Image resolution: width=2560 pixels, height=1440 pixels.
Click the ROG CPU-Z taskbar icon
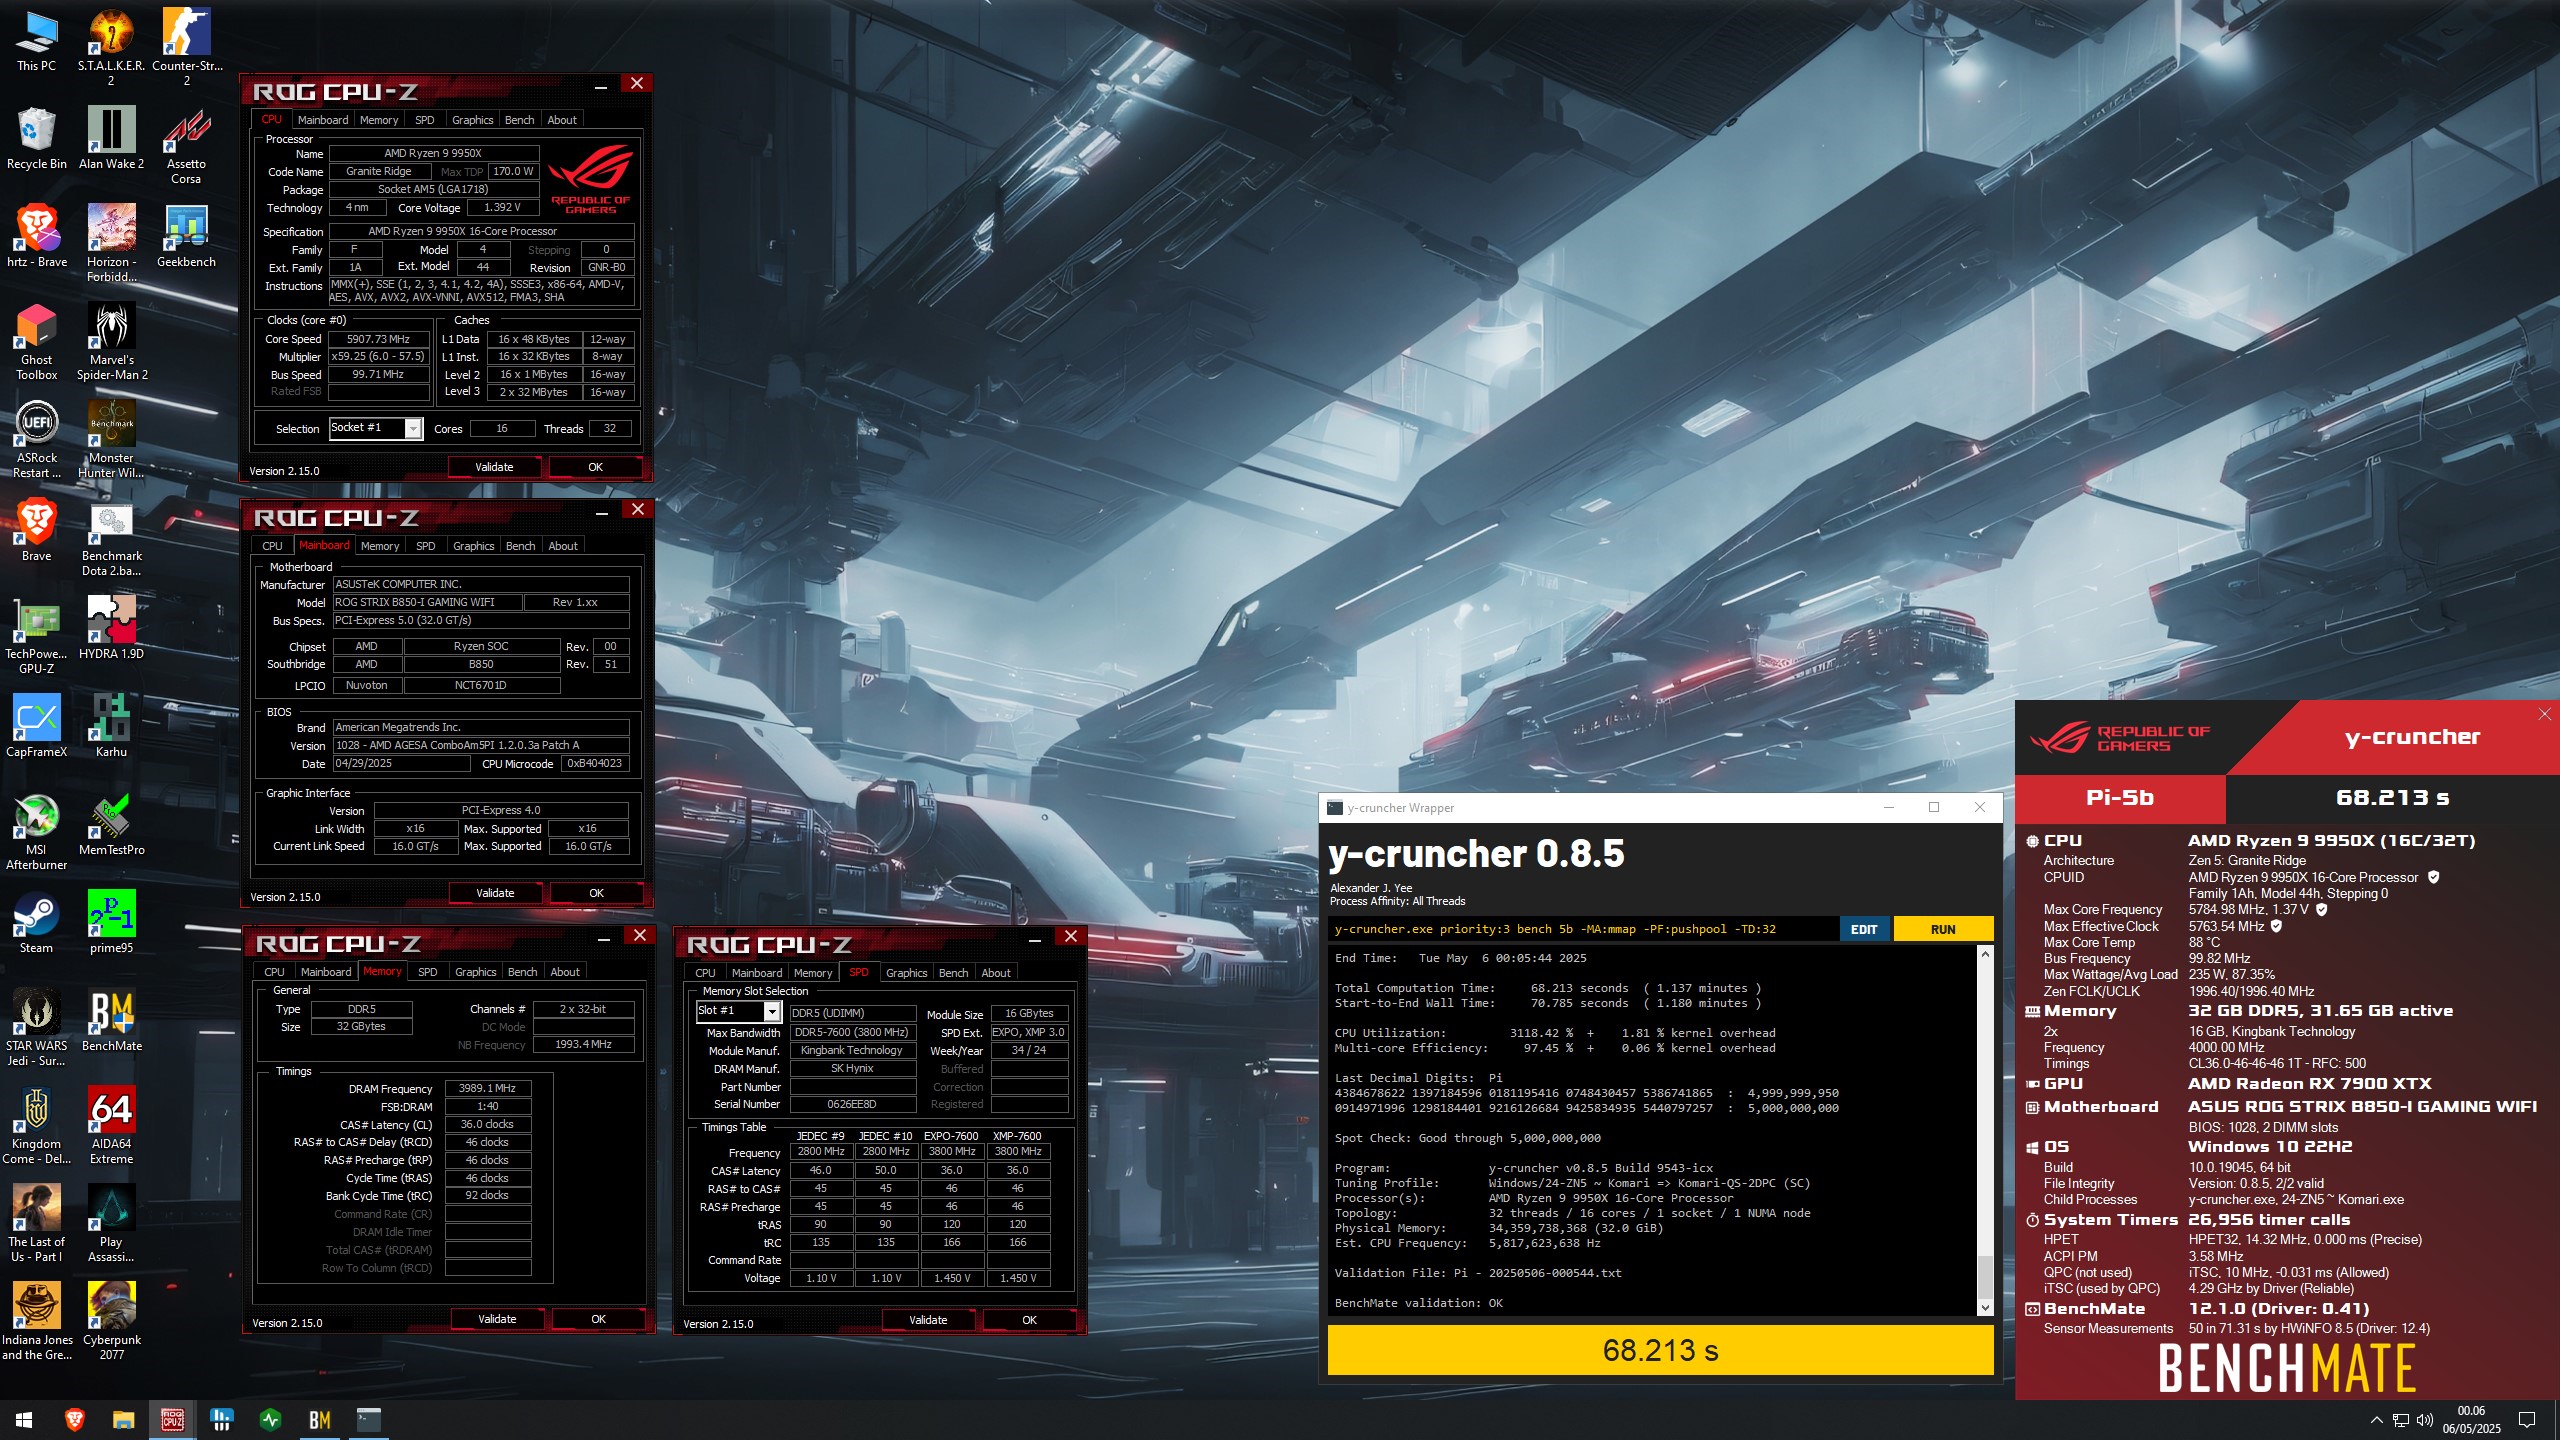coord(172,1419)
